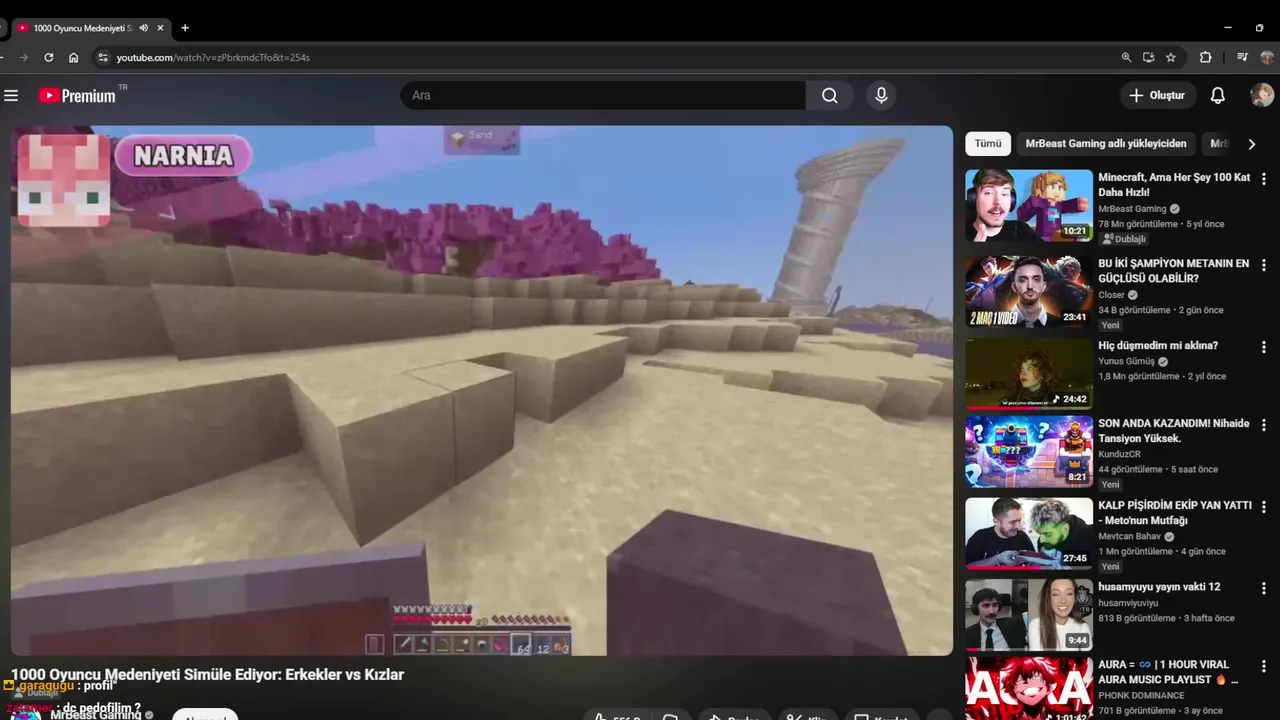Open the current video title 1000 Oyuncu Medeniyeti
This screenshot has width=1280, height=720.
click(x=207, y=674)
